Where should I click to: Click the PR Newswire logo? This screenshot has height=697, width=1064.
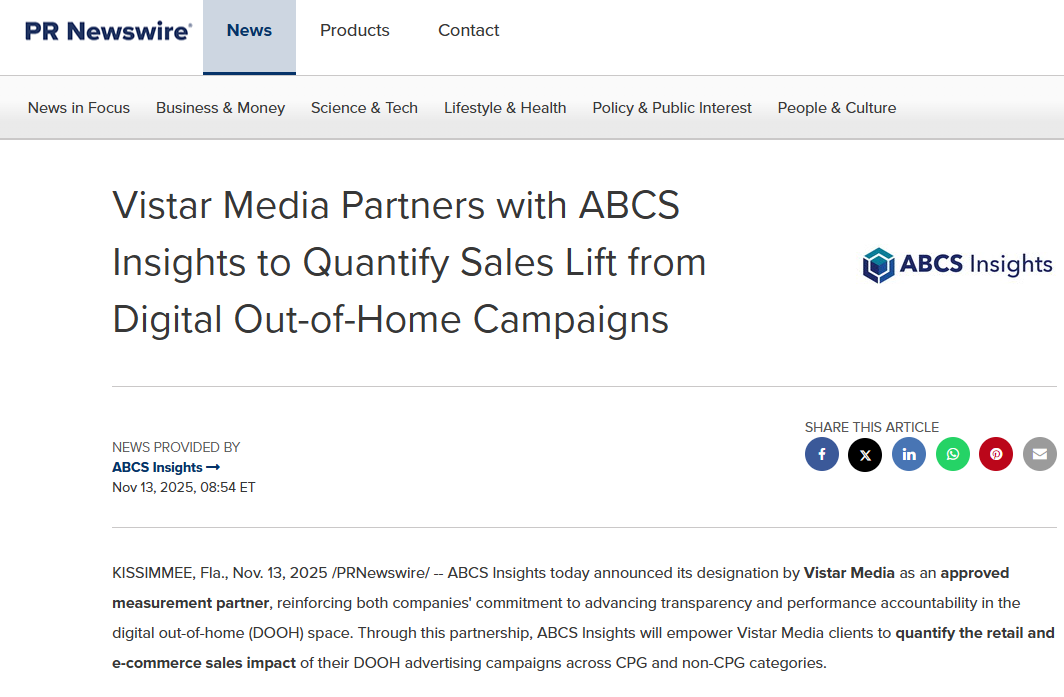107,31
